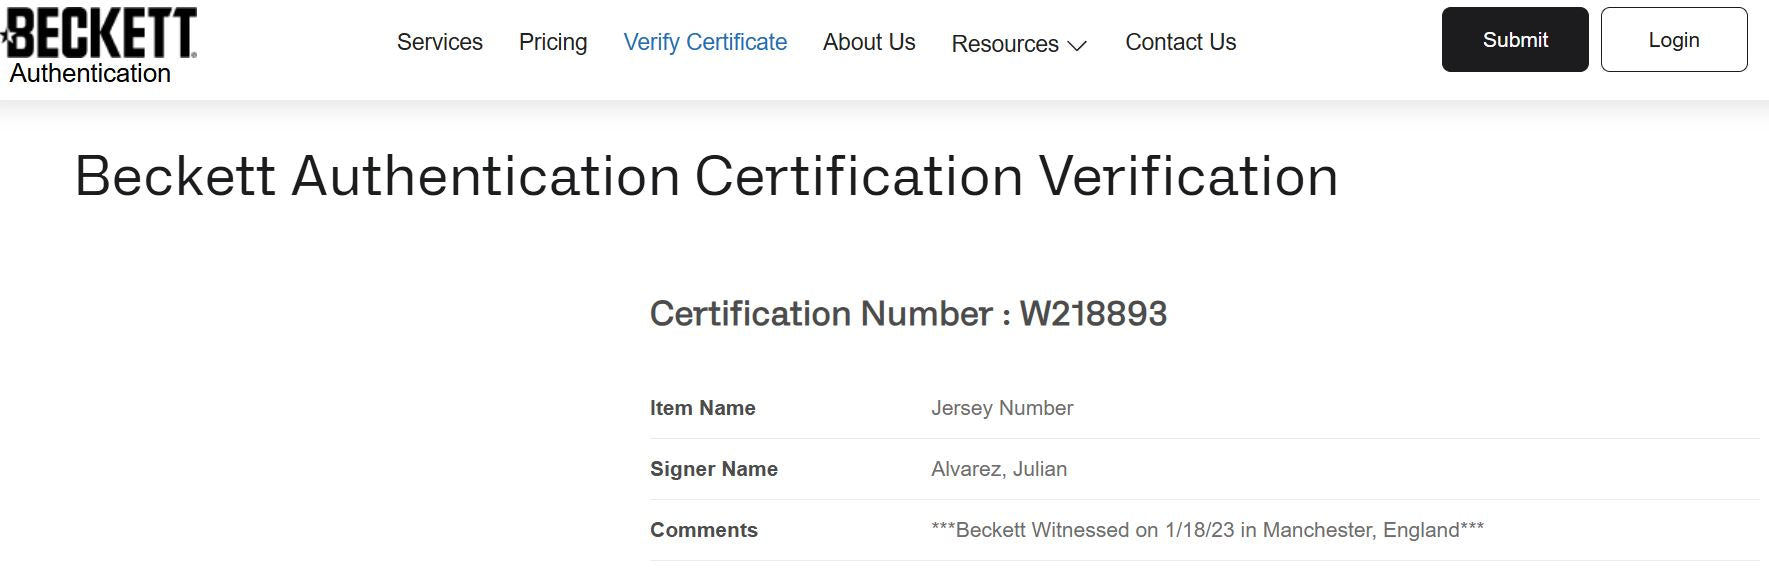The image size is (1769, 573).
Task: Select the Verify Certificate nav link
Action: click(705, 42)
